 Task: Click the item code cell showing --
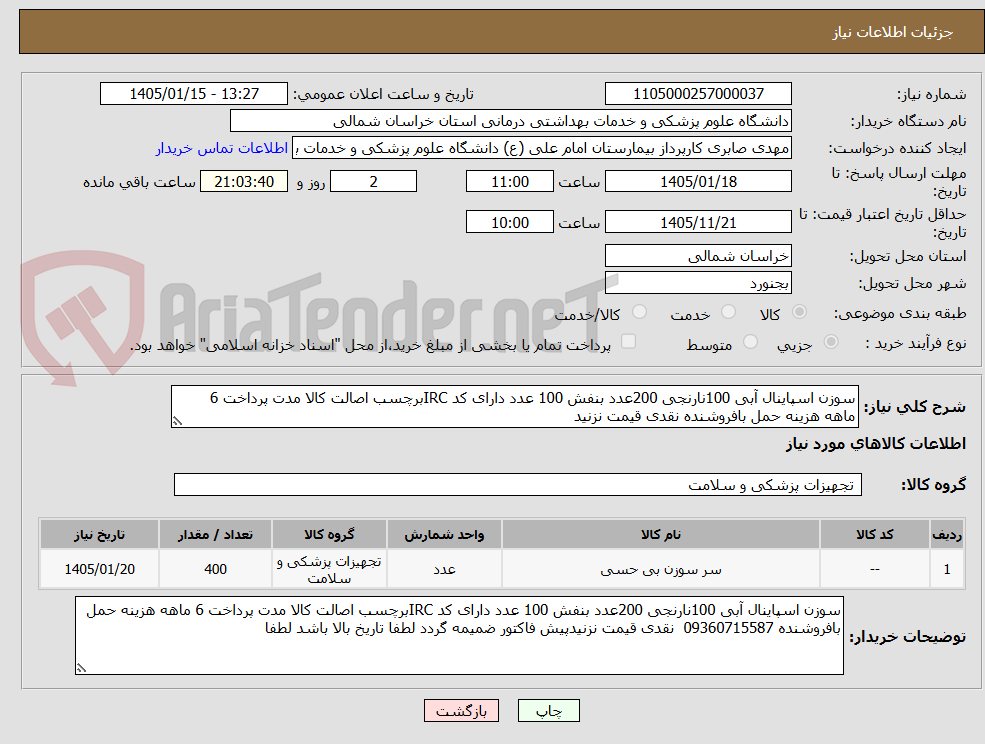click(x=874, y=569)
